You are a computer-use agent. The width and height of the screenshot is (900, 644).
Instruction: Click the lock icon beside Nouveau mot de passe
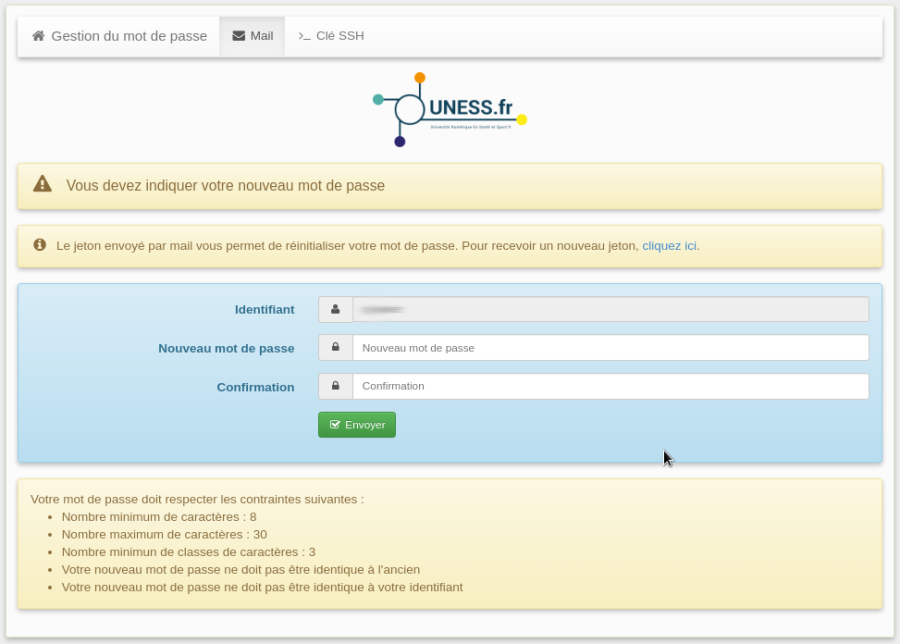[335, 348]
